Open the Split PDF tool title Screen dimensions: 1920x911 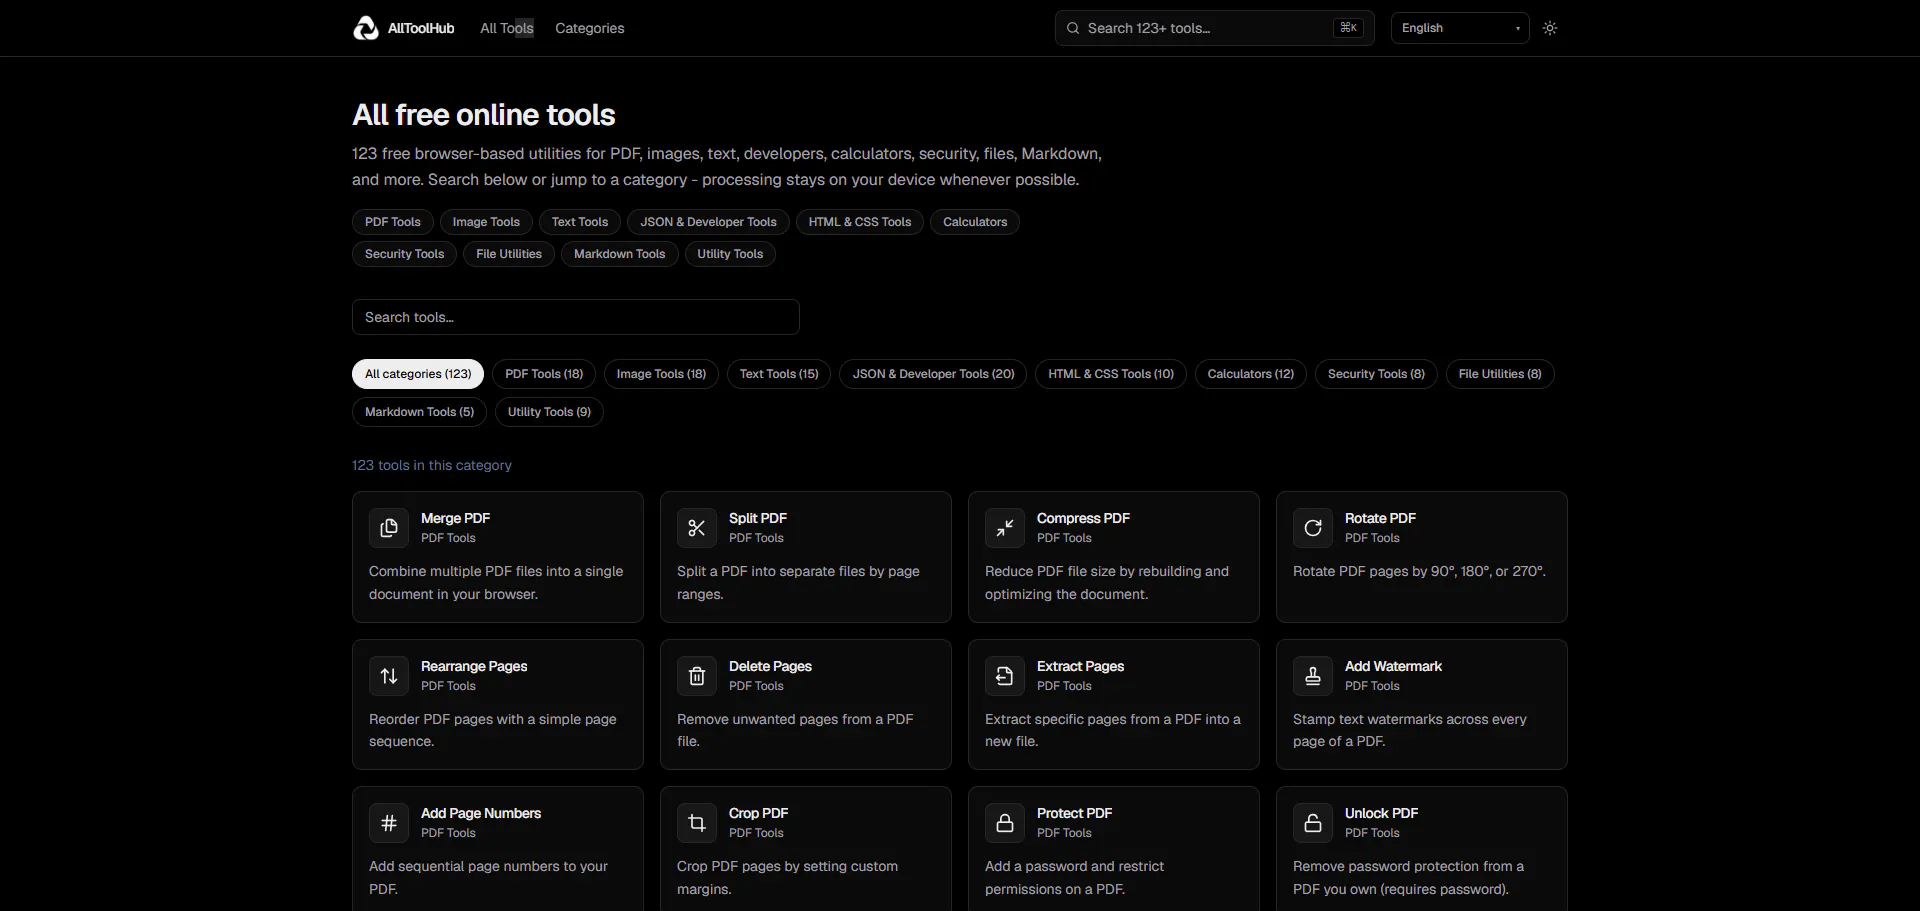point(758,518)
